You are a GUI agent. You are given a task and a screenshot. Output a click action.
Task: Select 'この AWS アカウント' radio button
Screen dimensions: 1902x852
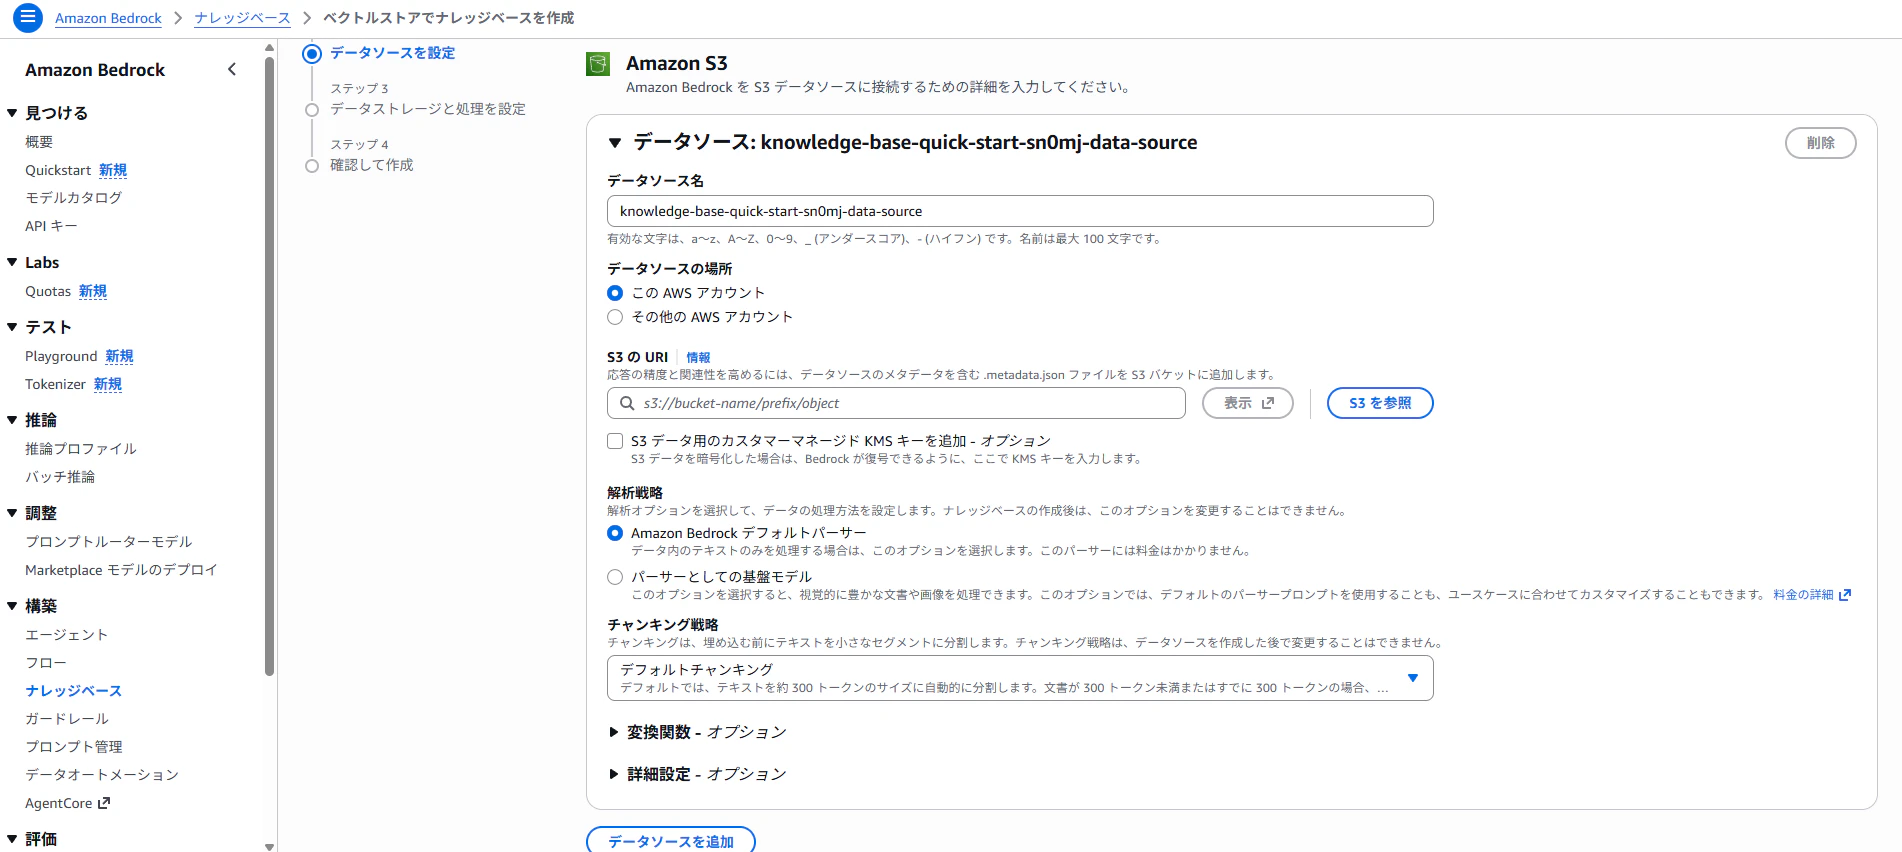[x=615, y=293]
